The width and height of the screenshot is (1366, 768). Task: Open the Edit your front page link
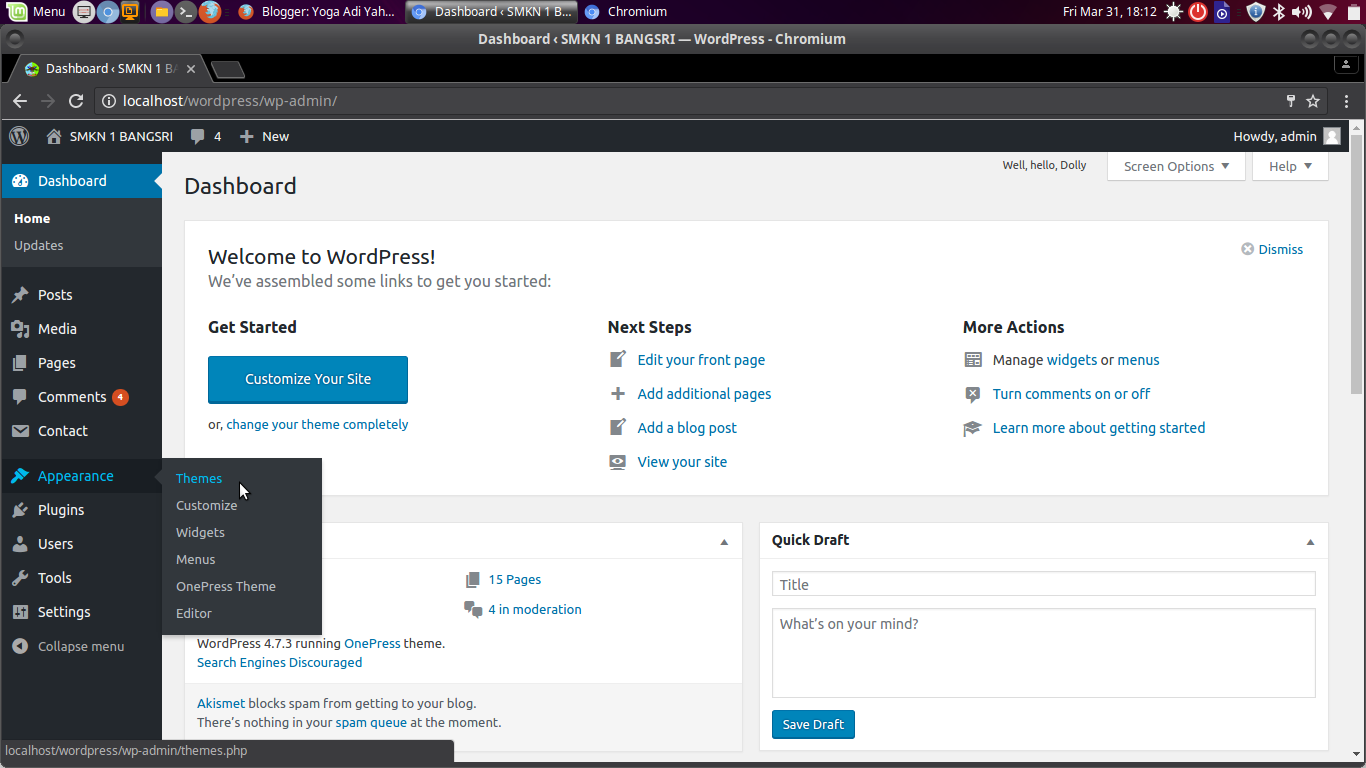pyautogui.click(x=701, y=360)
